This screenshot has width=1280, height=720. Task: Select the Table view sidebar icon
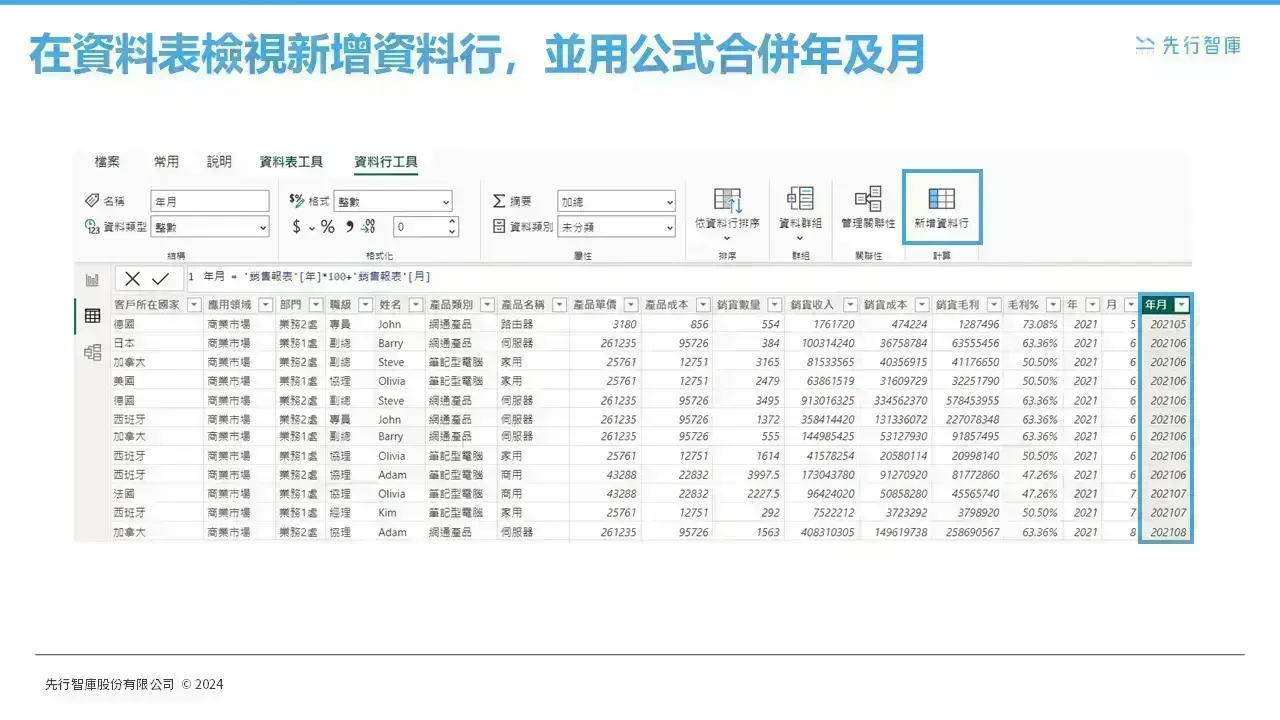coord(92,316)
